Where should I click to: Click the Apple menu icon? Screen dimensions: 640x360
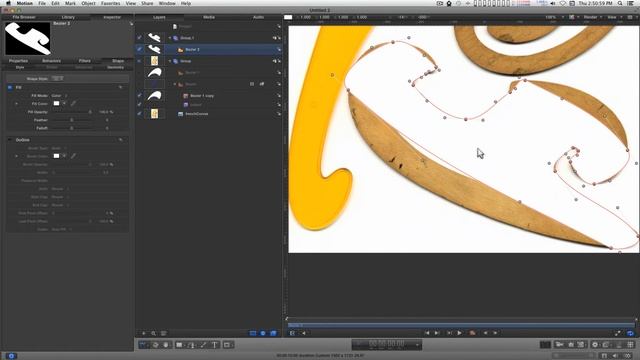coord(8,3)
